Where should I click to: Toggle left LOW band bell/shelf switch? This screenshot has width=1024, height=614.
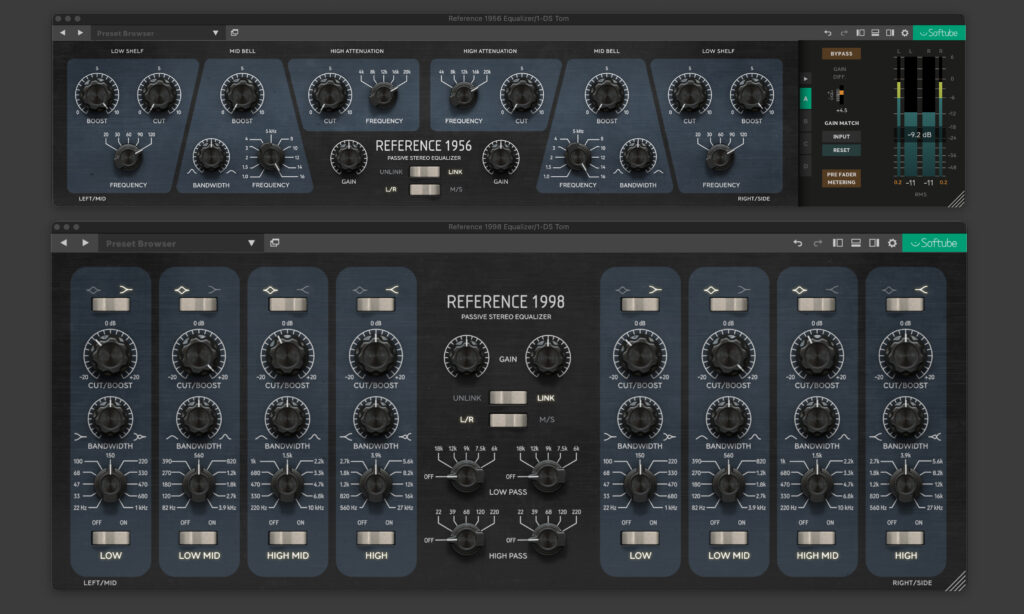click(110, 304)
